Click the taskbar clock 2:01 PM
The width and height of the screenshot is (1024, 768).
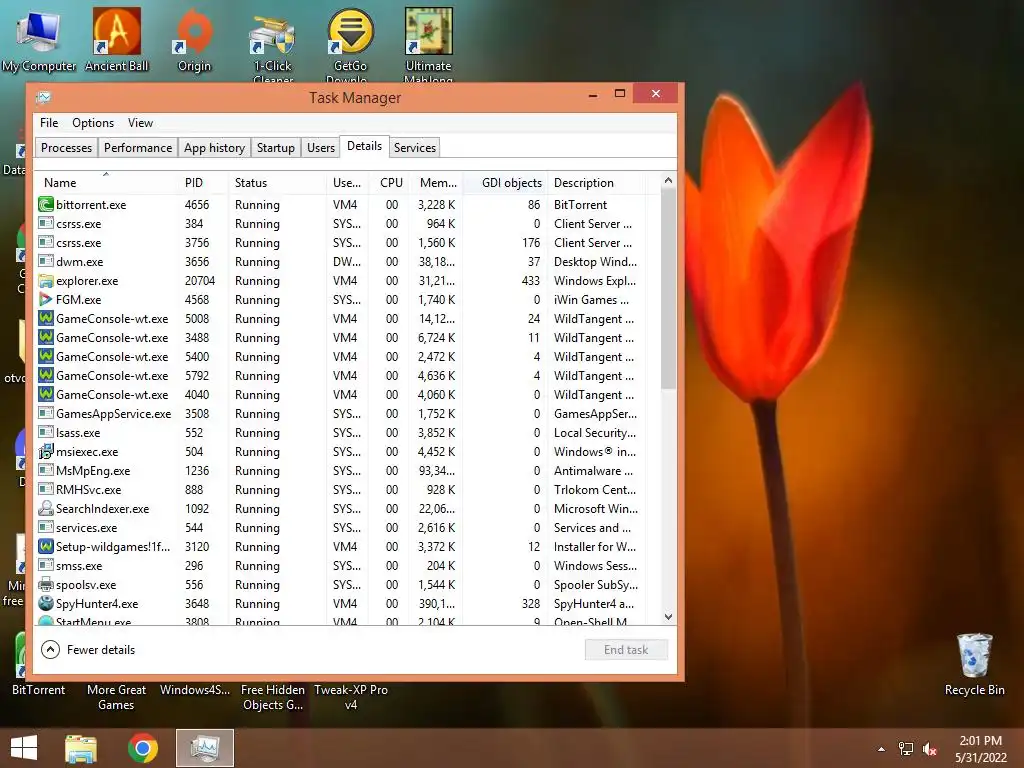[980, 741]
